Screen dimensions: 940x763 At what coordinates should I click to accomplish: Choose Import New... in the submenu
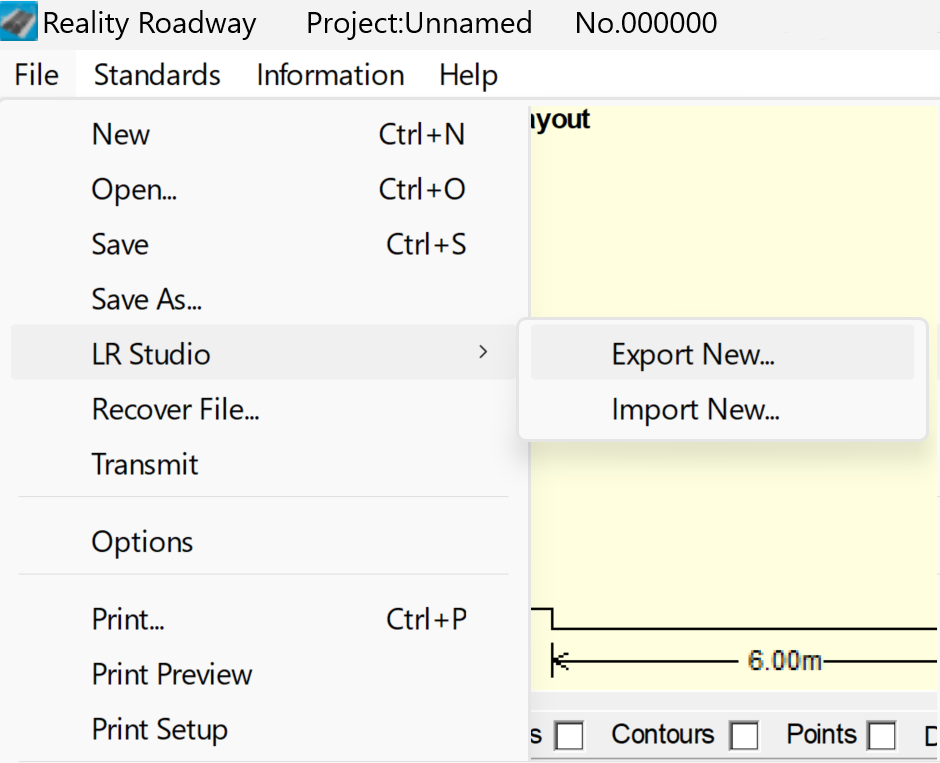[695, 409]
